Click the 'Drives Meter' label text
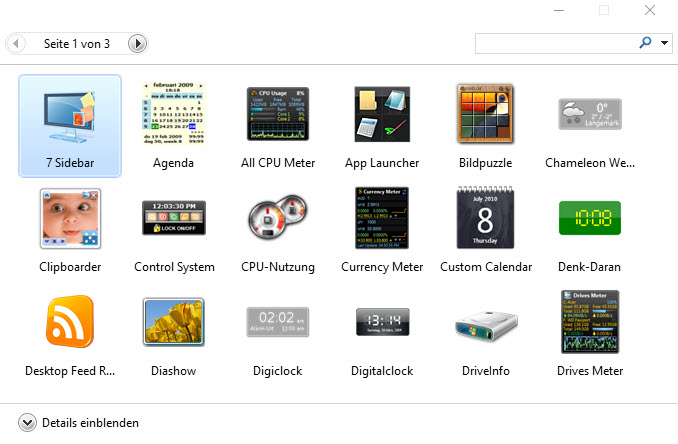 (x=590, y=371)
